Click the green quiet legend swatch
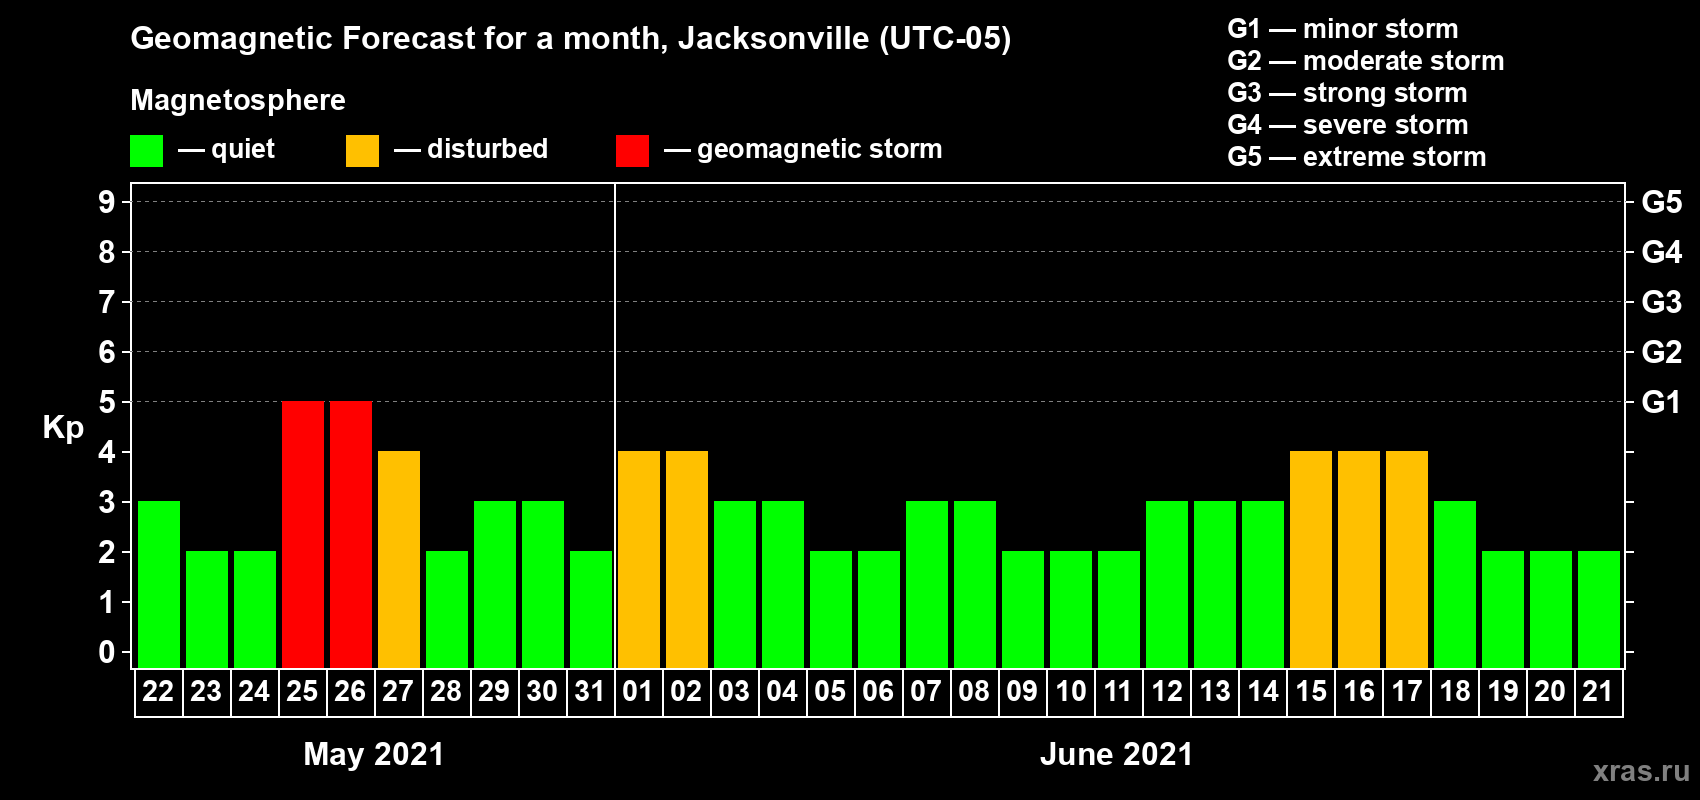 tap(146, 151)
